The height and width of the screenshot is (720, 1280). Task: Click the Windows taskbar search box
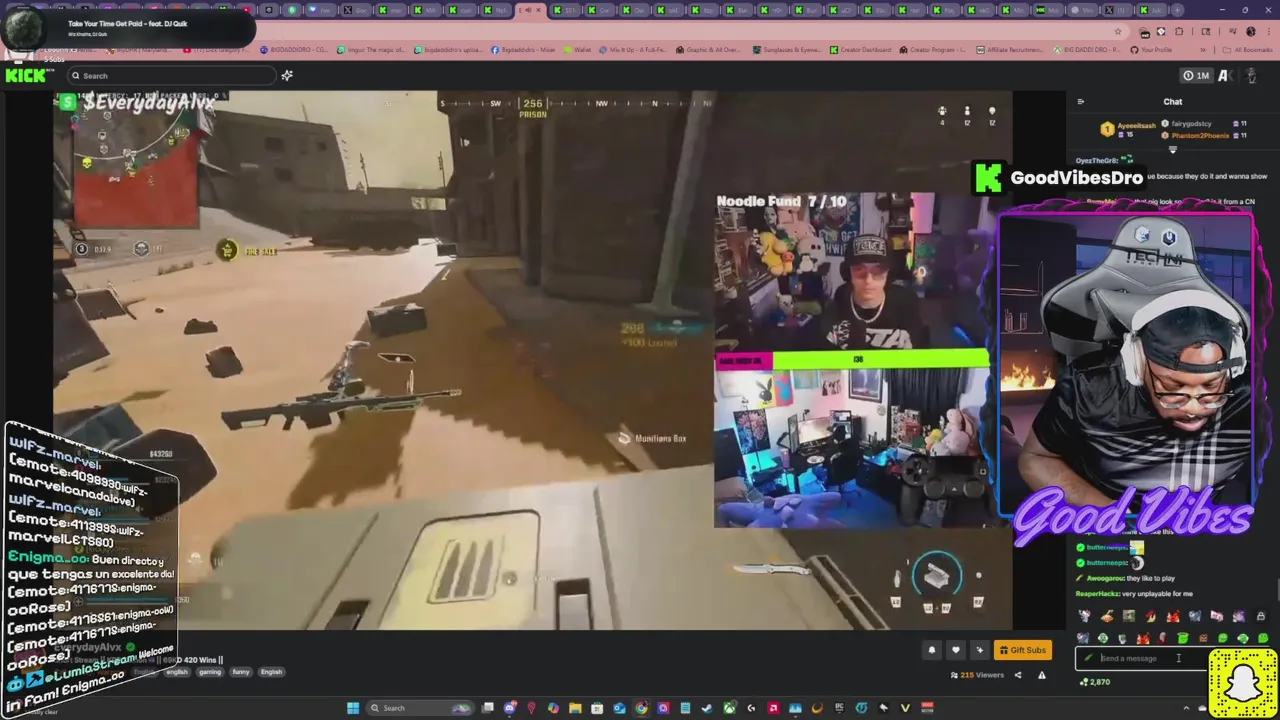tap(420, 708)
